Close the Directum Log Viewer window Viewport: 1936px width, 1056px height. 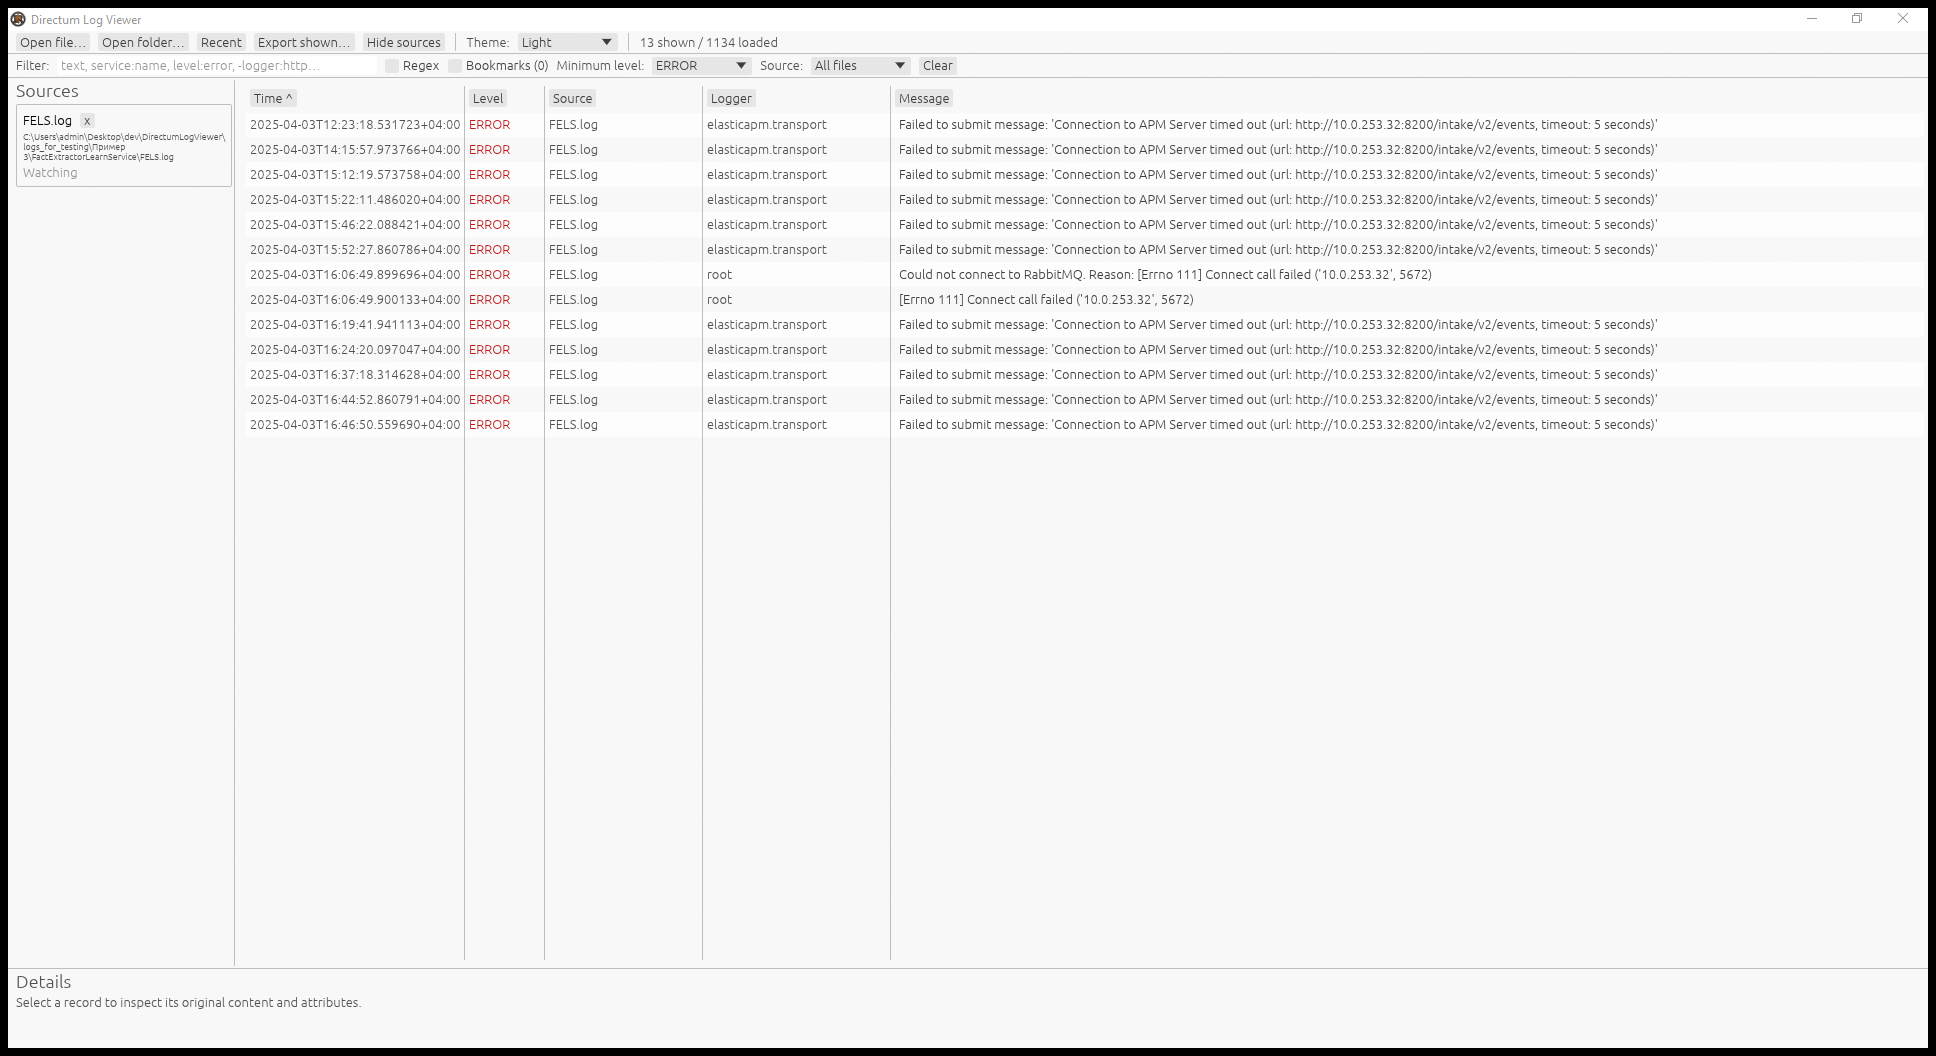[x=1903, y=19]
